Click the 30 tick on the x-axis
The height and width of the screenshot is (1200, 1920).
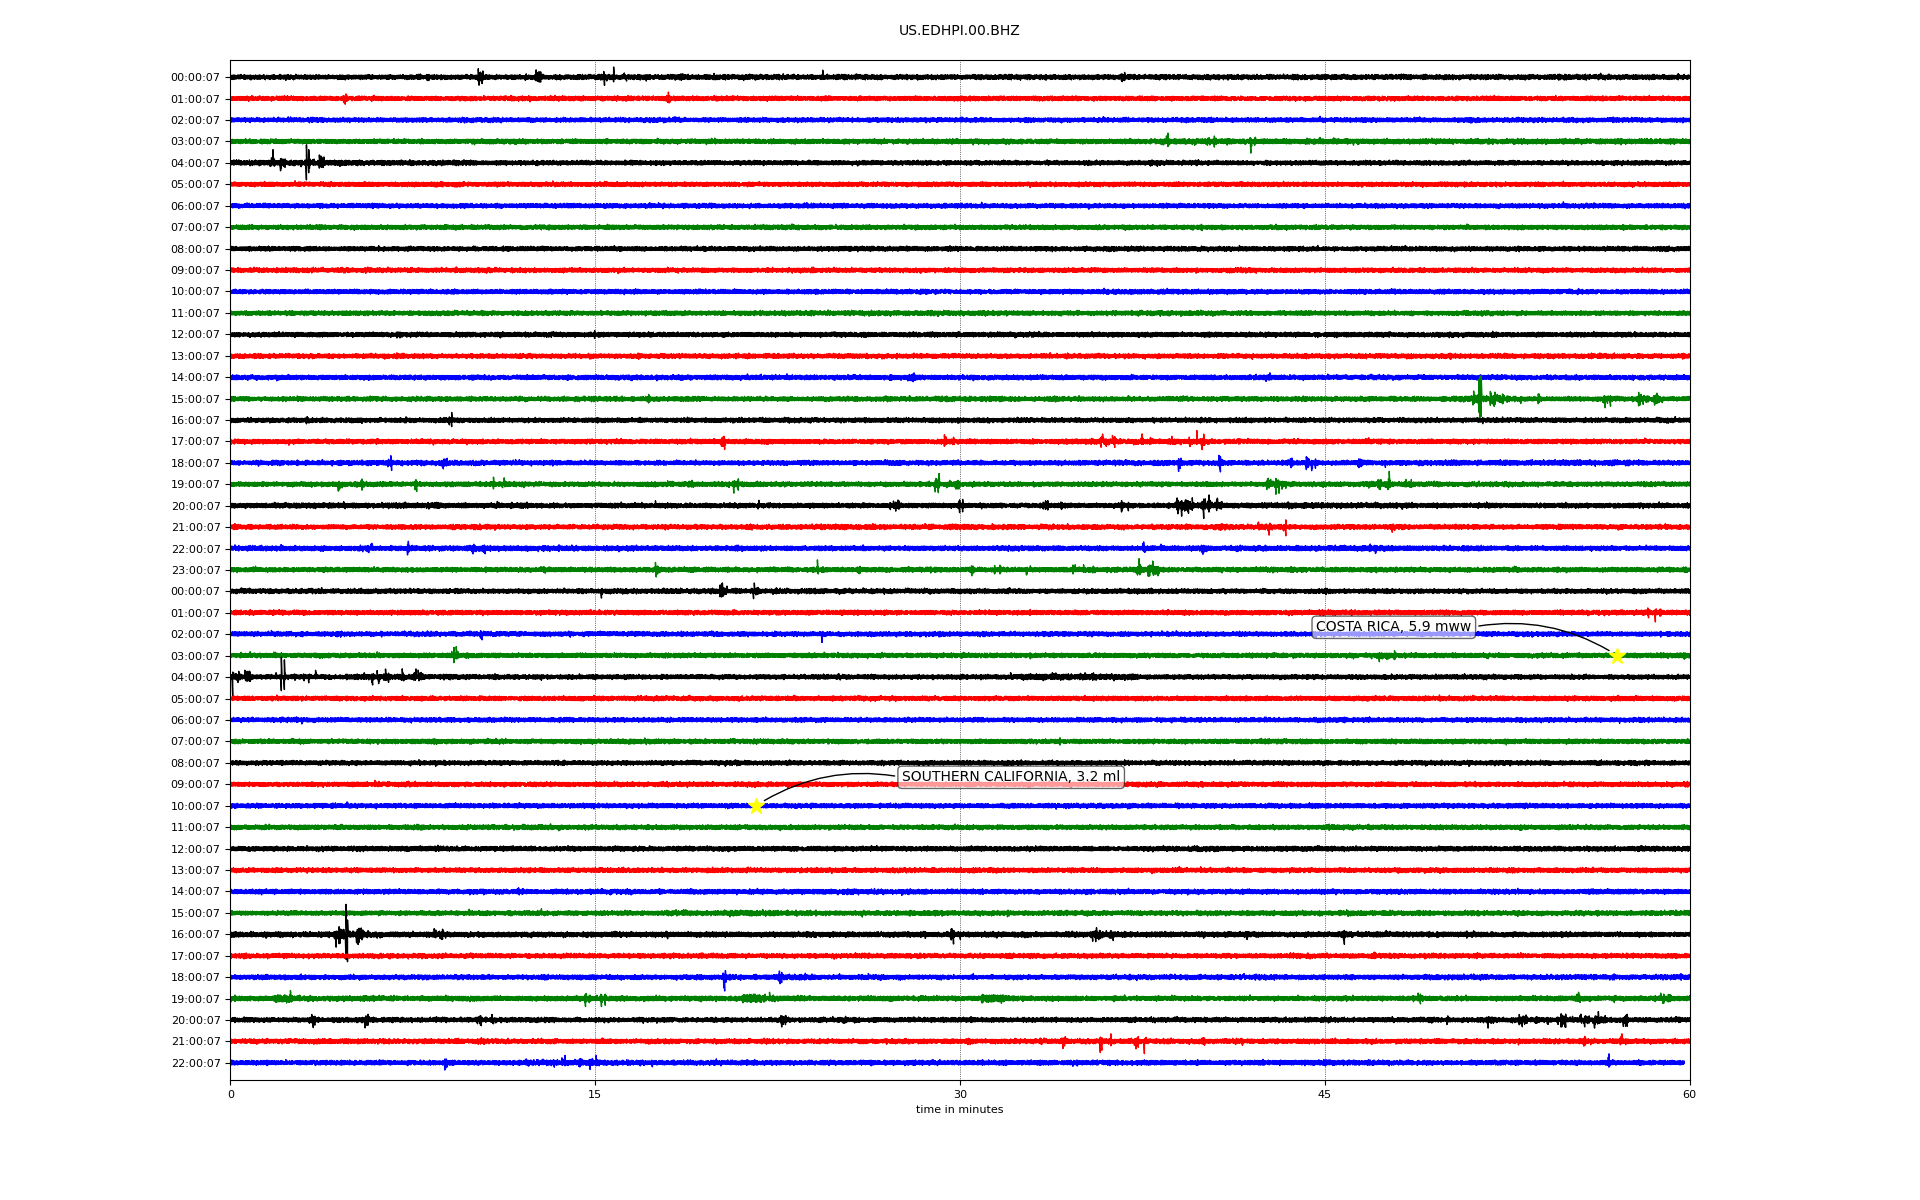click(x=960, y=1094)
